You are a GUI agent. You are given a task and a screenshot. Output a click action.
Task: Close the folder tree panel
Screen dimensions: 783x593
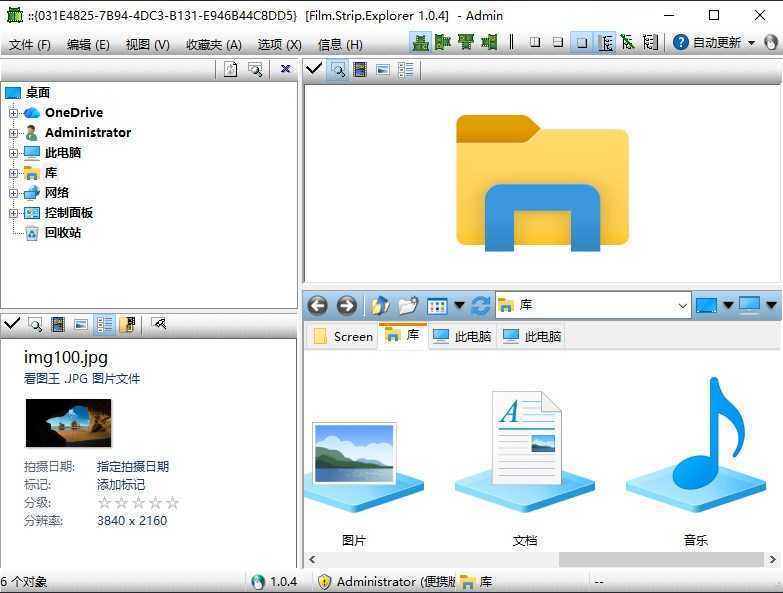[285, 69]
